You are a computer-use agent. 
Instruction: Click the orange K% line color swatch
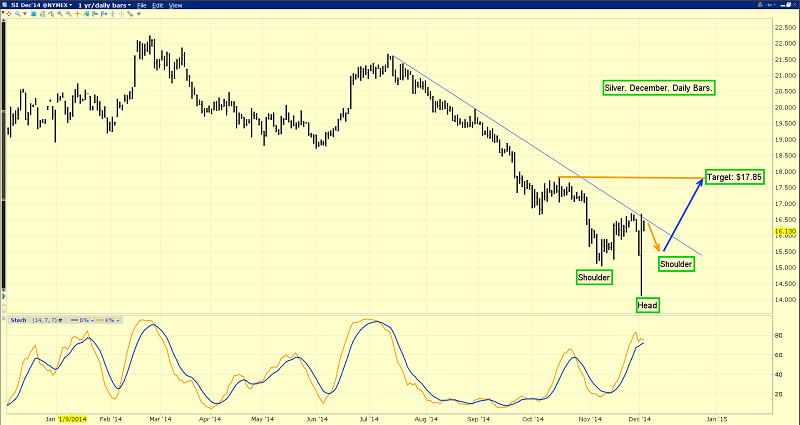[100, 320]
